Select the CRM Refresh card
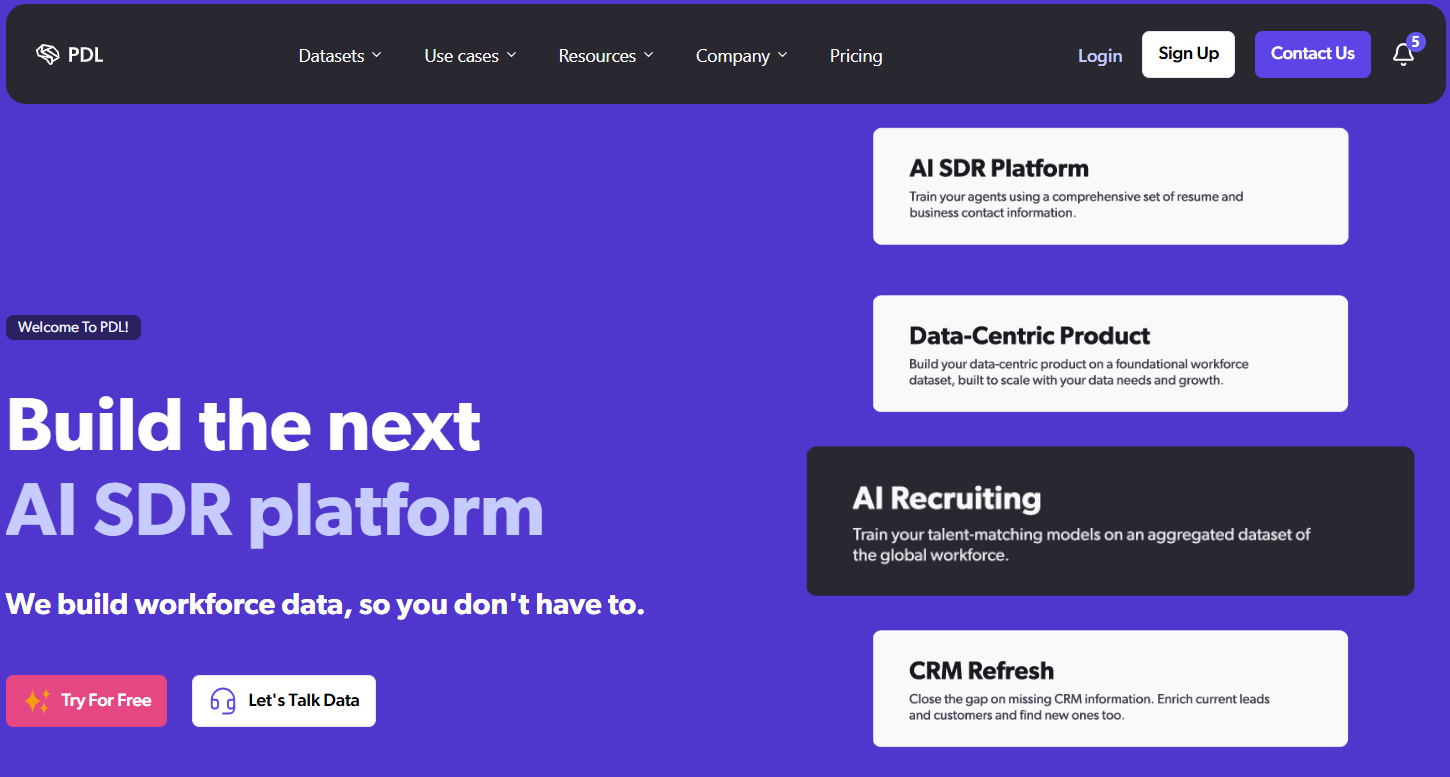Image resolution: width=1450 pixels, height=777 pixels. click(x=1110, y=688)
